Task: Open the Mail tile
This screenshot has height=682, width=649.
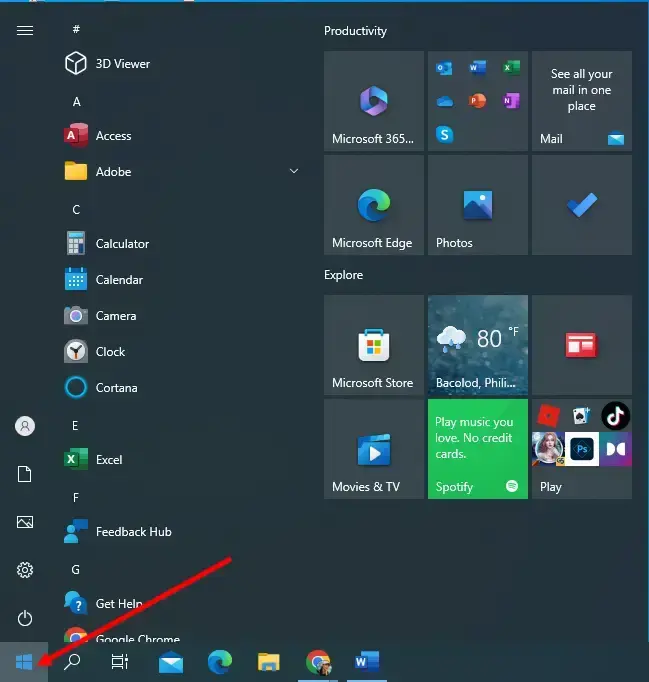Action: (582, 101)
